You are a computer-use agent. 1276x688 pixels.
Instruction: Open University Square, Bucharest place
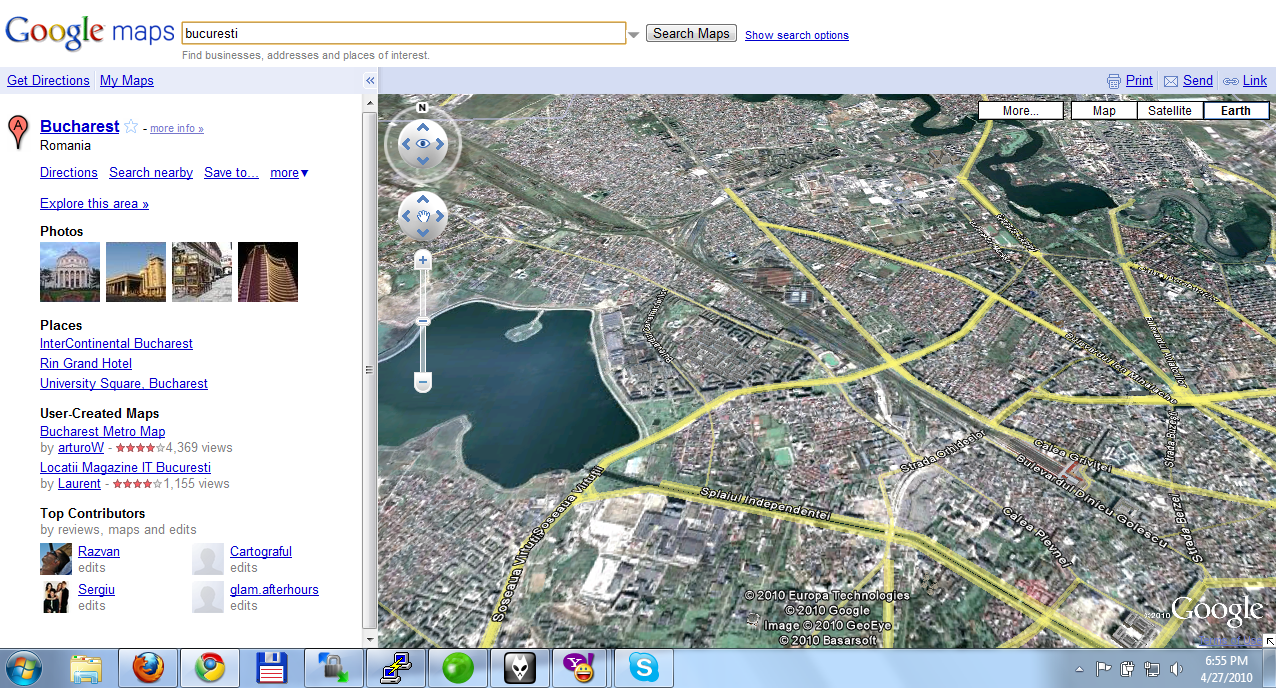(124, 384)
